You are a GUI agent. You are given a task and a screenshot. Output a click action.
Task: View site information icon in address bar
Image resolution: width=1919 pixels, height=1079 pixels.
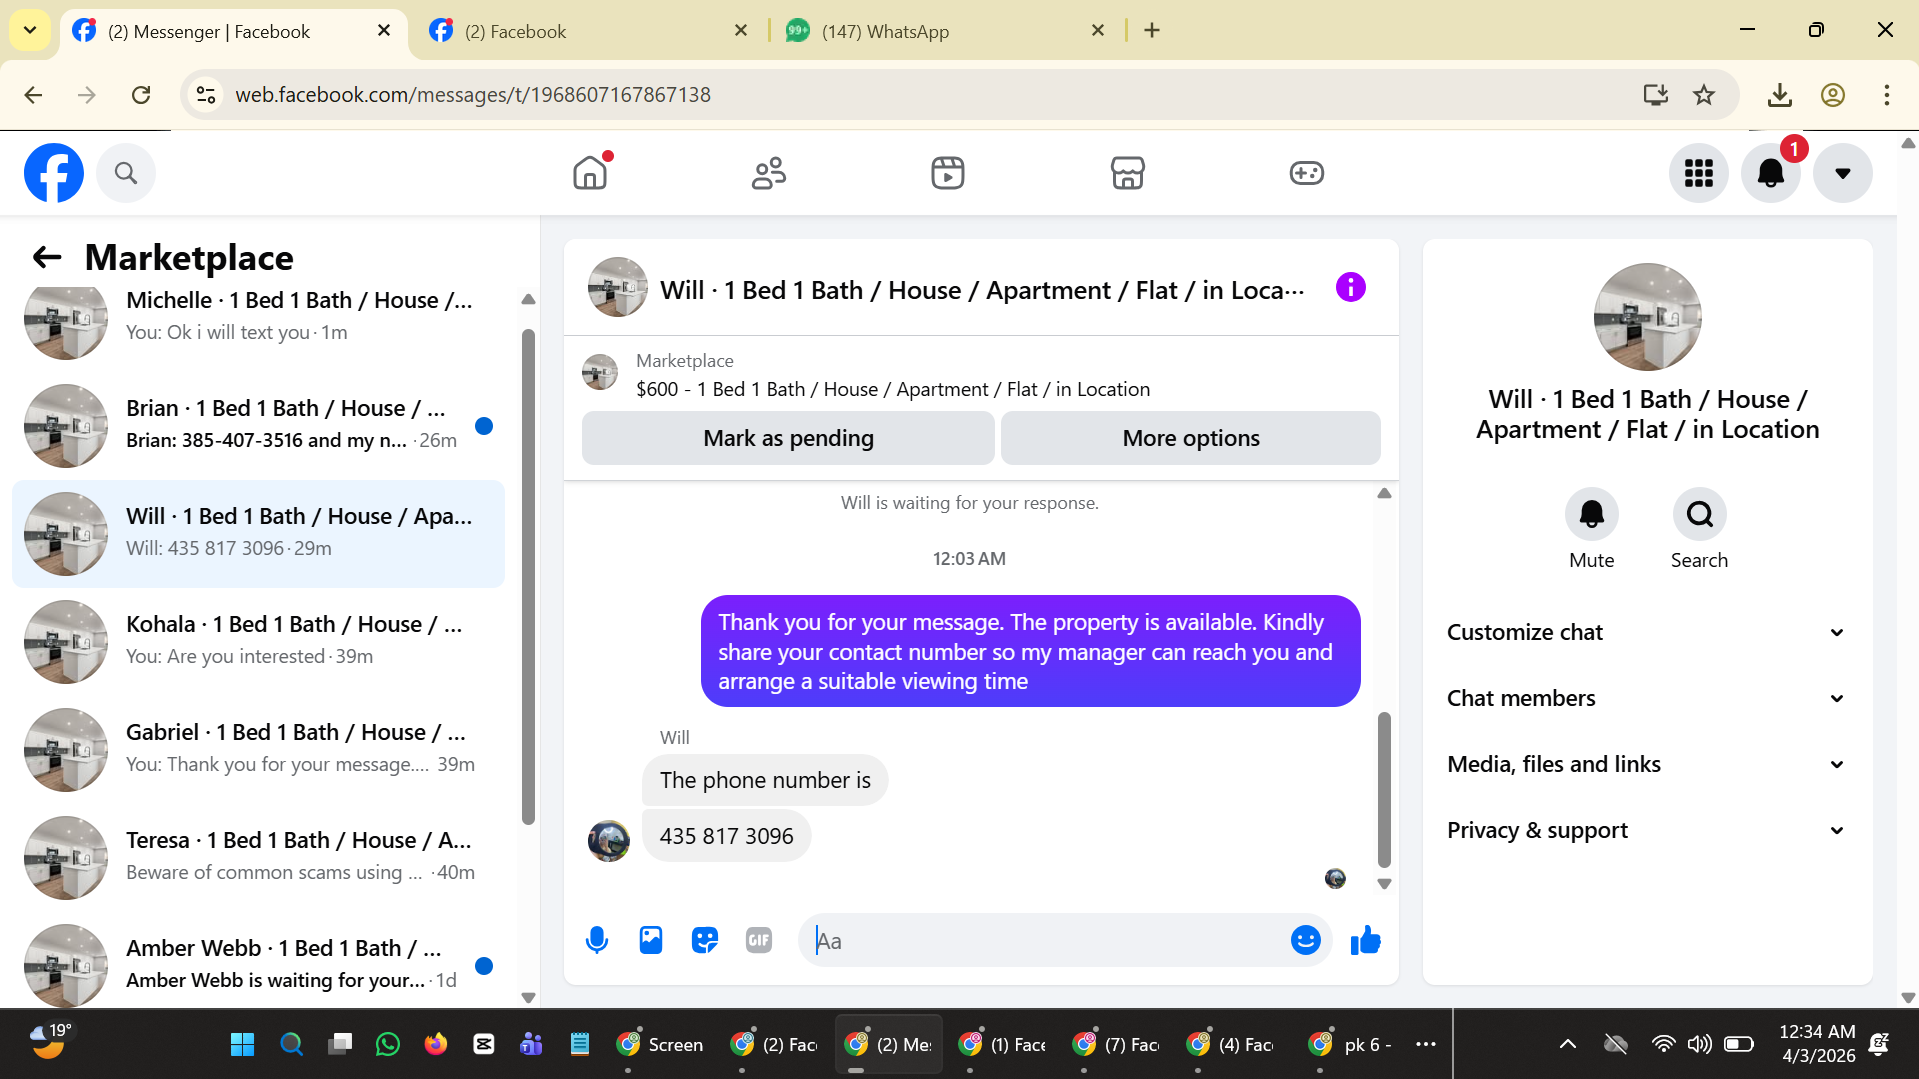point(206,95)
